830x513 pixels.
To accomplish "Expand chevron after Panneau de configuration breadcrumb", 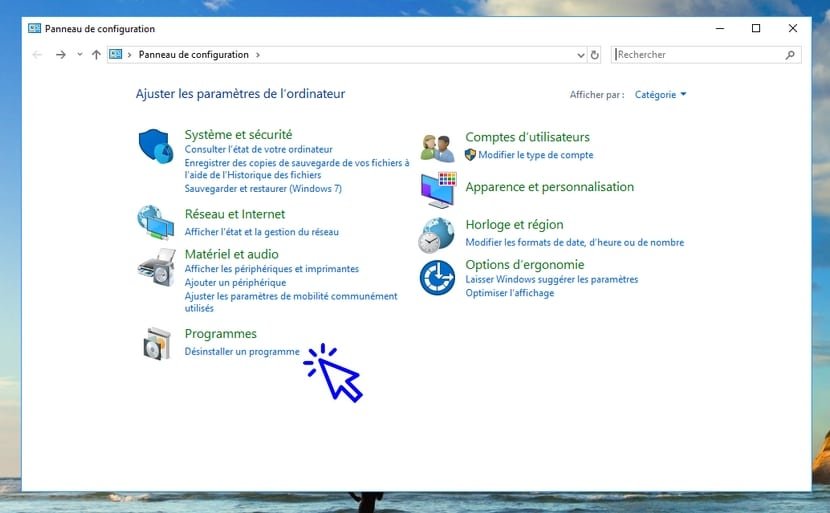I will pos(258,55).
